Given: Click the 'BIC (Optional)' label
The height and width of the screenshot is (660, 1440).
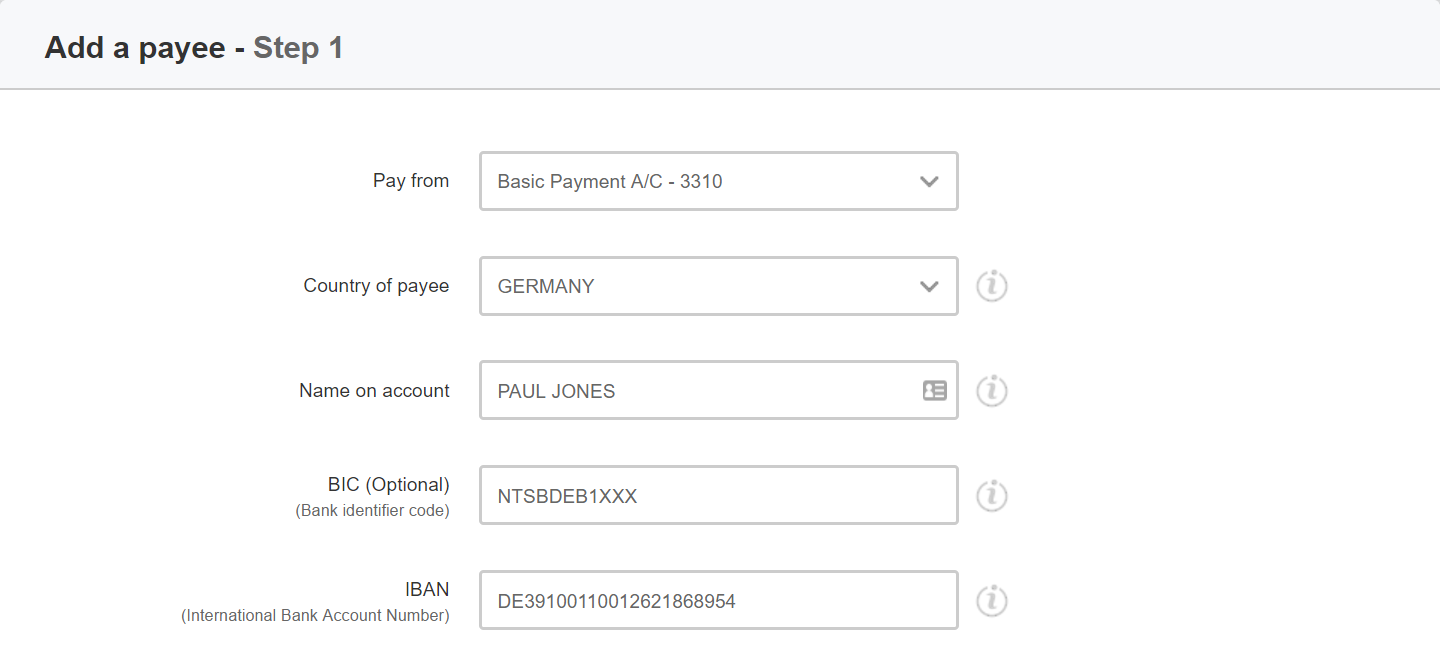Looking at the screenshot, I should [389, 485].
